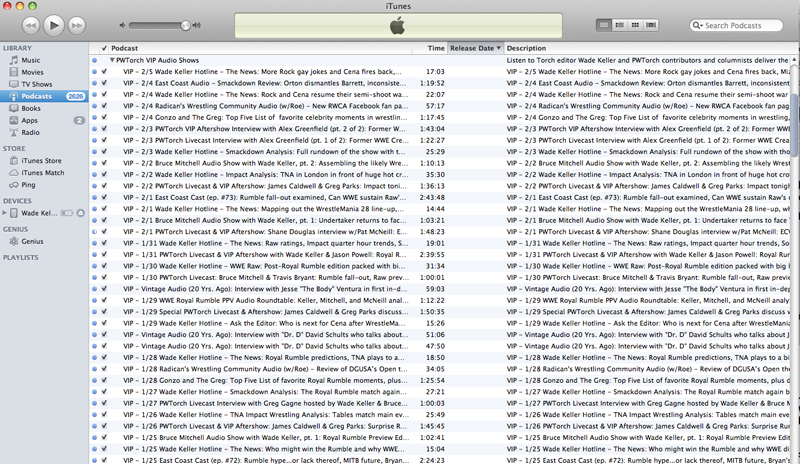800x464 pixels.
Task: Toggle the header checkbox column
Action: click(x=104, y=48)
